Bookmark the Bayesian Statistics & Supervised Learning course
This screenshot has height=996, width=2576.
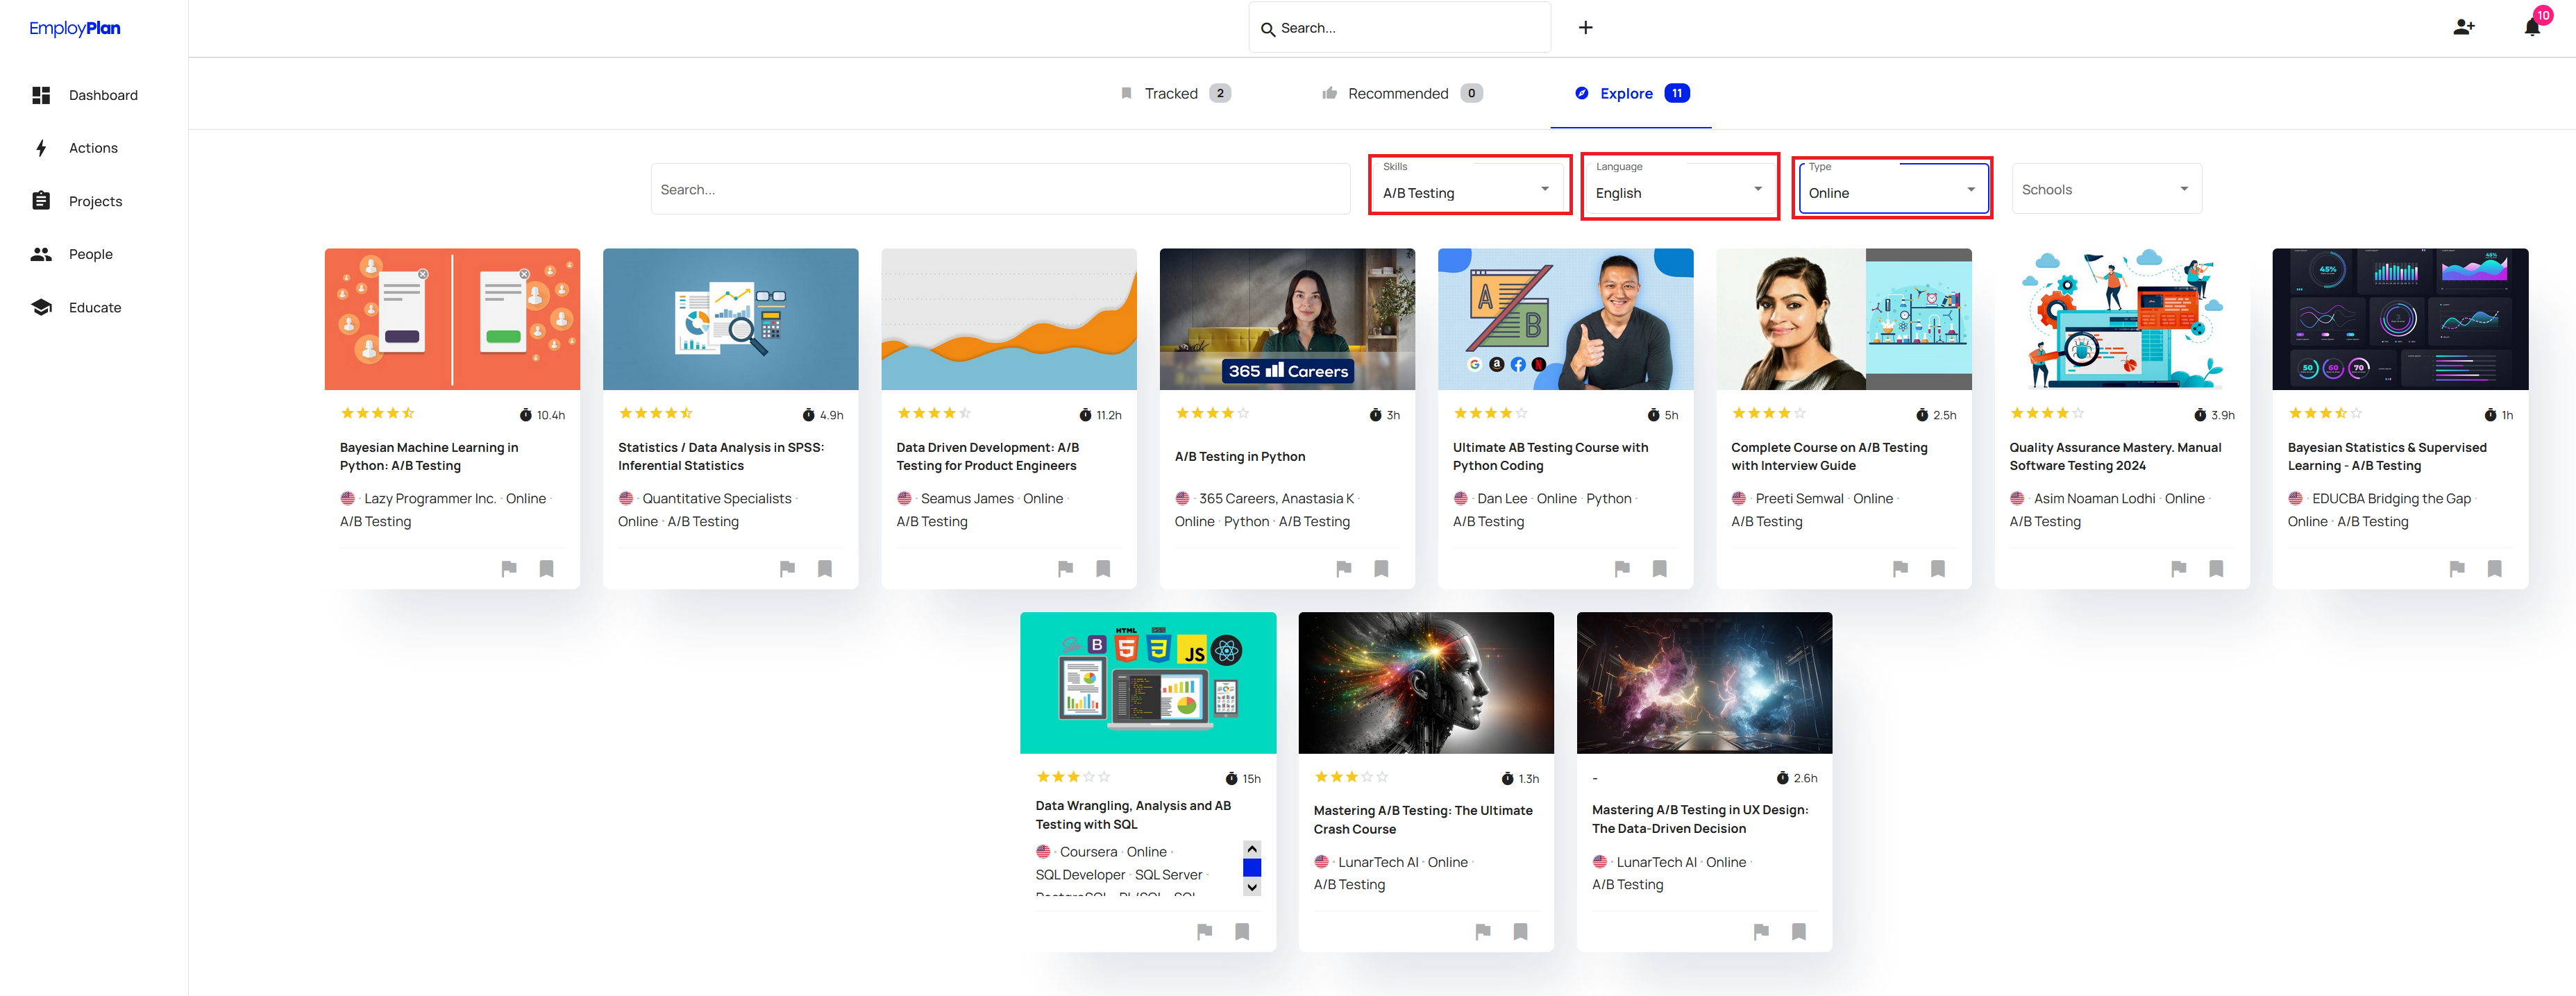tap(2494, 569)
